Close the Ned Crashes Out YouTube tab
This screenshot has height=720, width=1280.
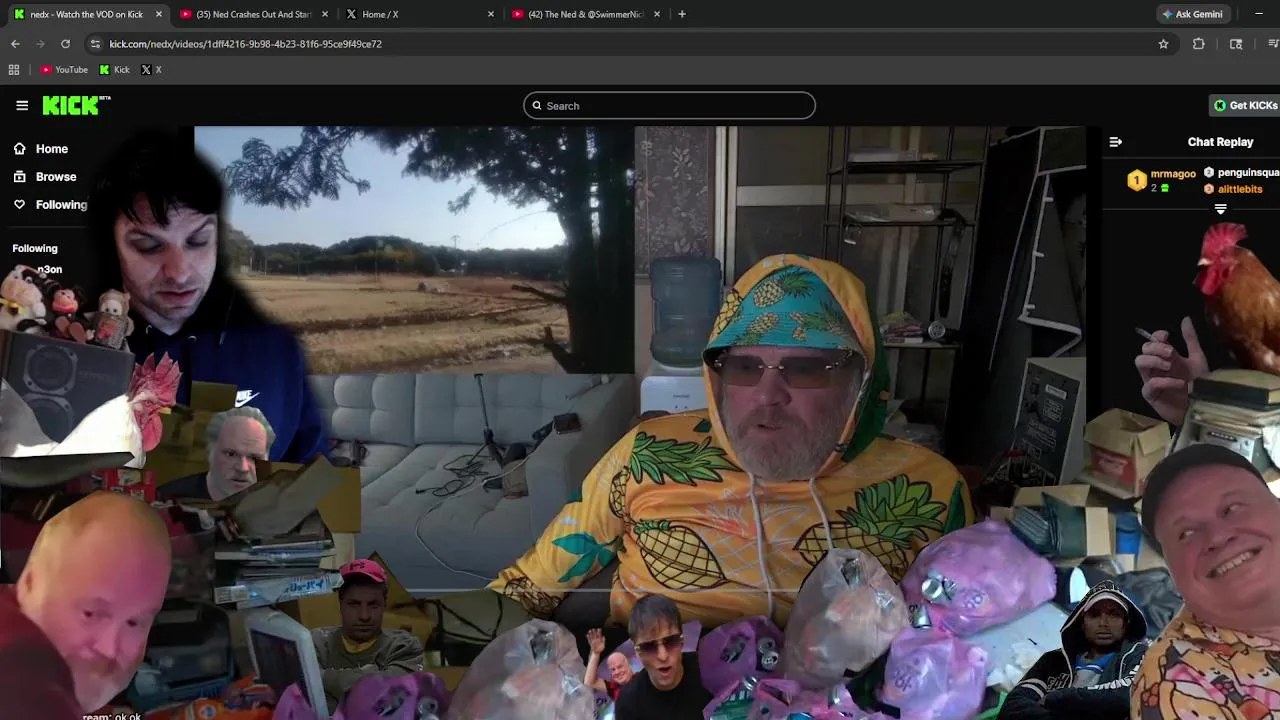point(325,14)
